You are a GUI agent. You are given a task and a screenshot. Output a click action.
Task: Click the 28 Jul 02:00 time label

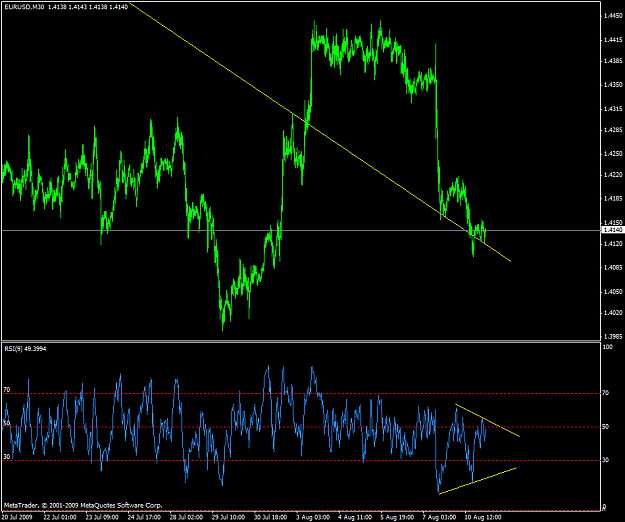coord(187,517)
